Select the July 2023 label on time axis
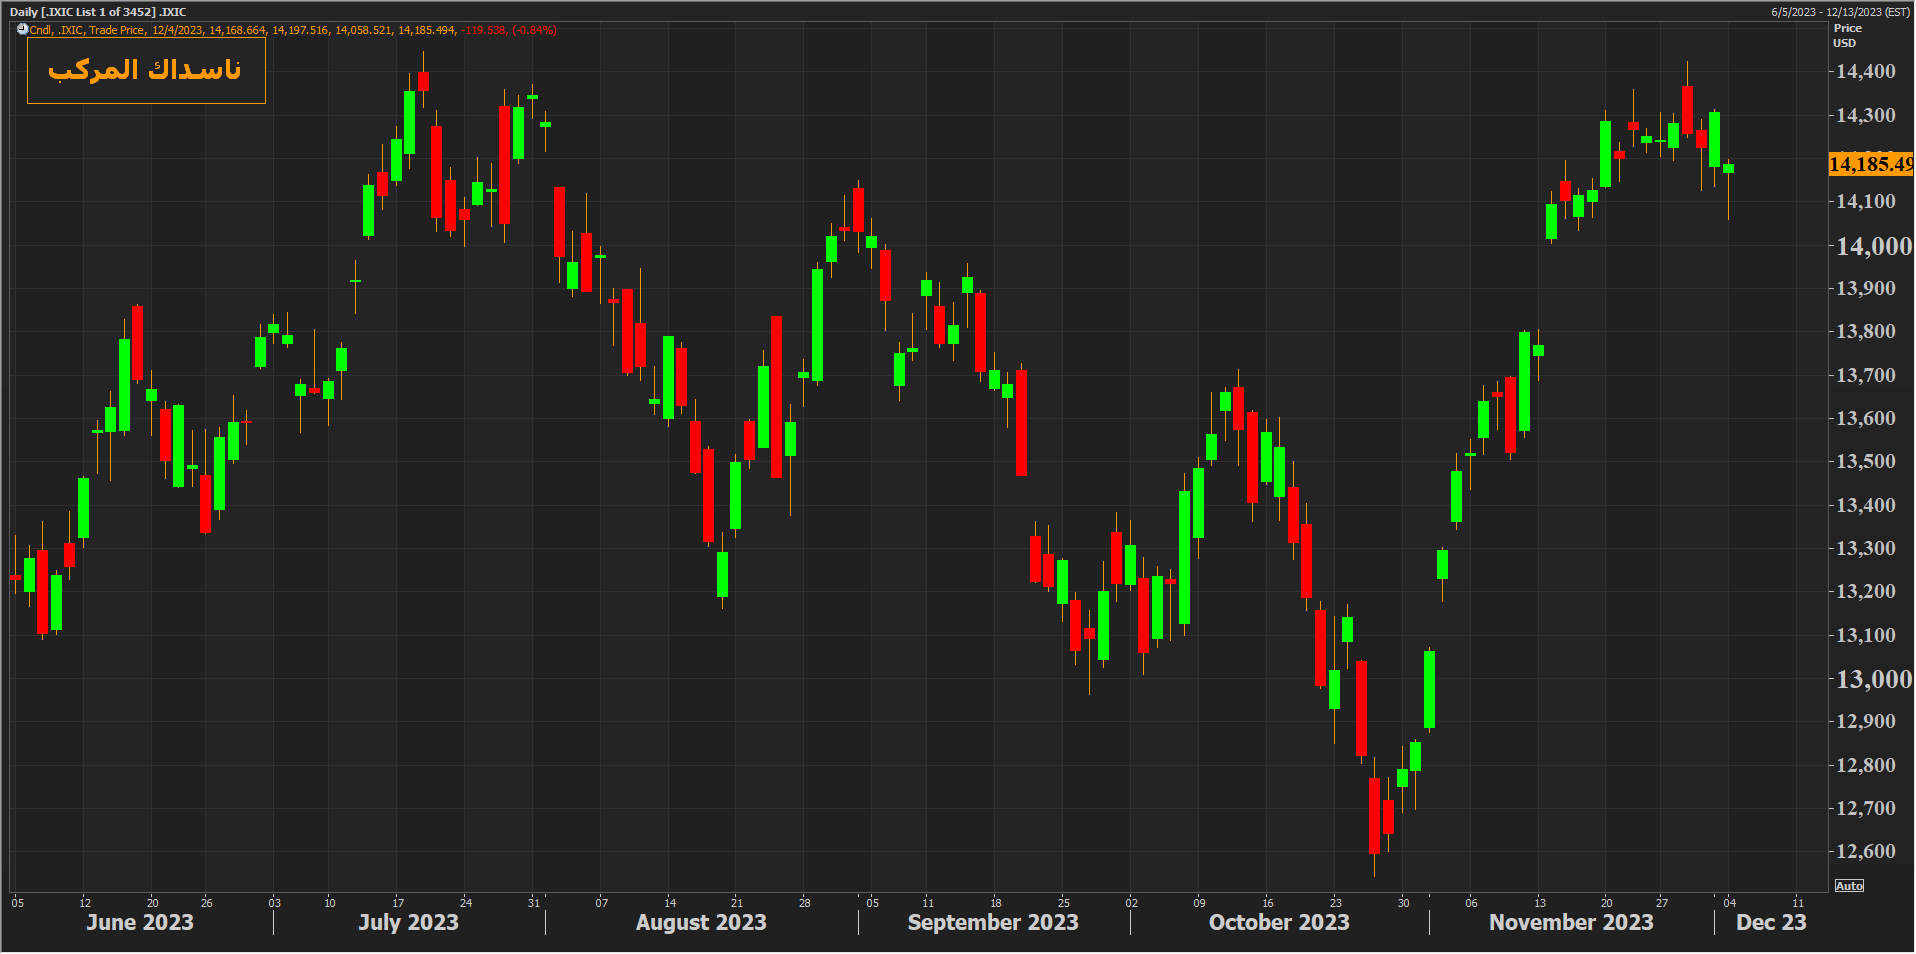 point(408,922)
